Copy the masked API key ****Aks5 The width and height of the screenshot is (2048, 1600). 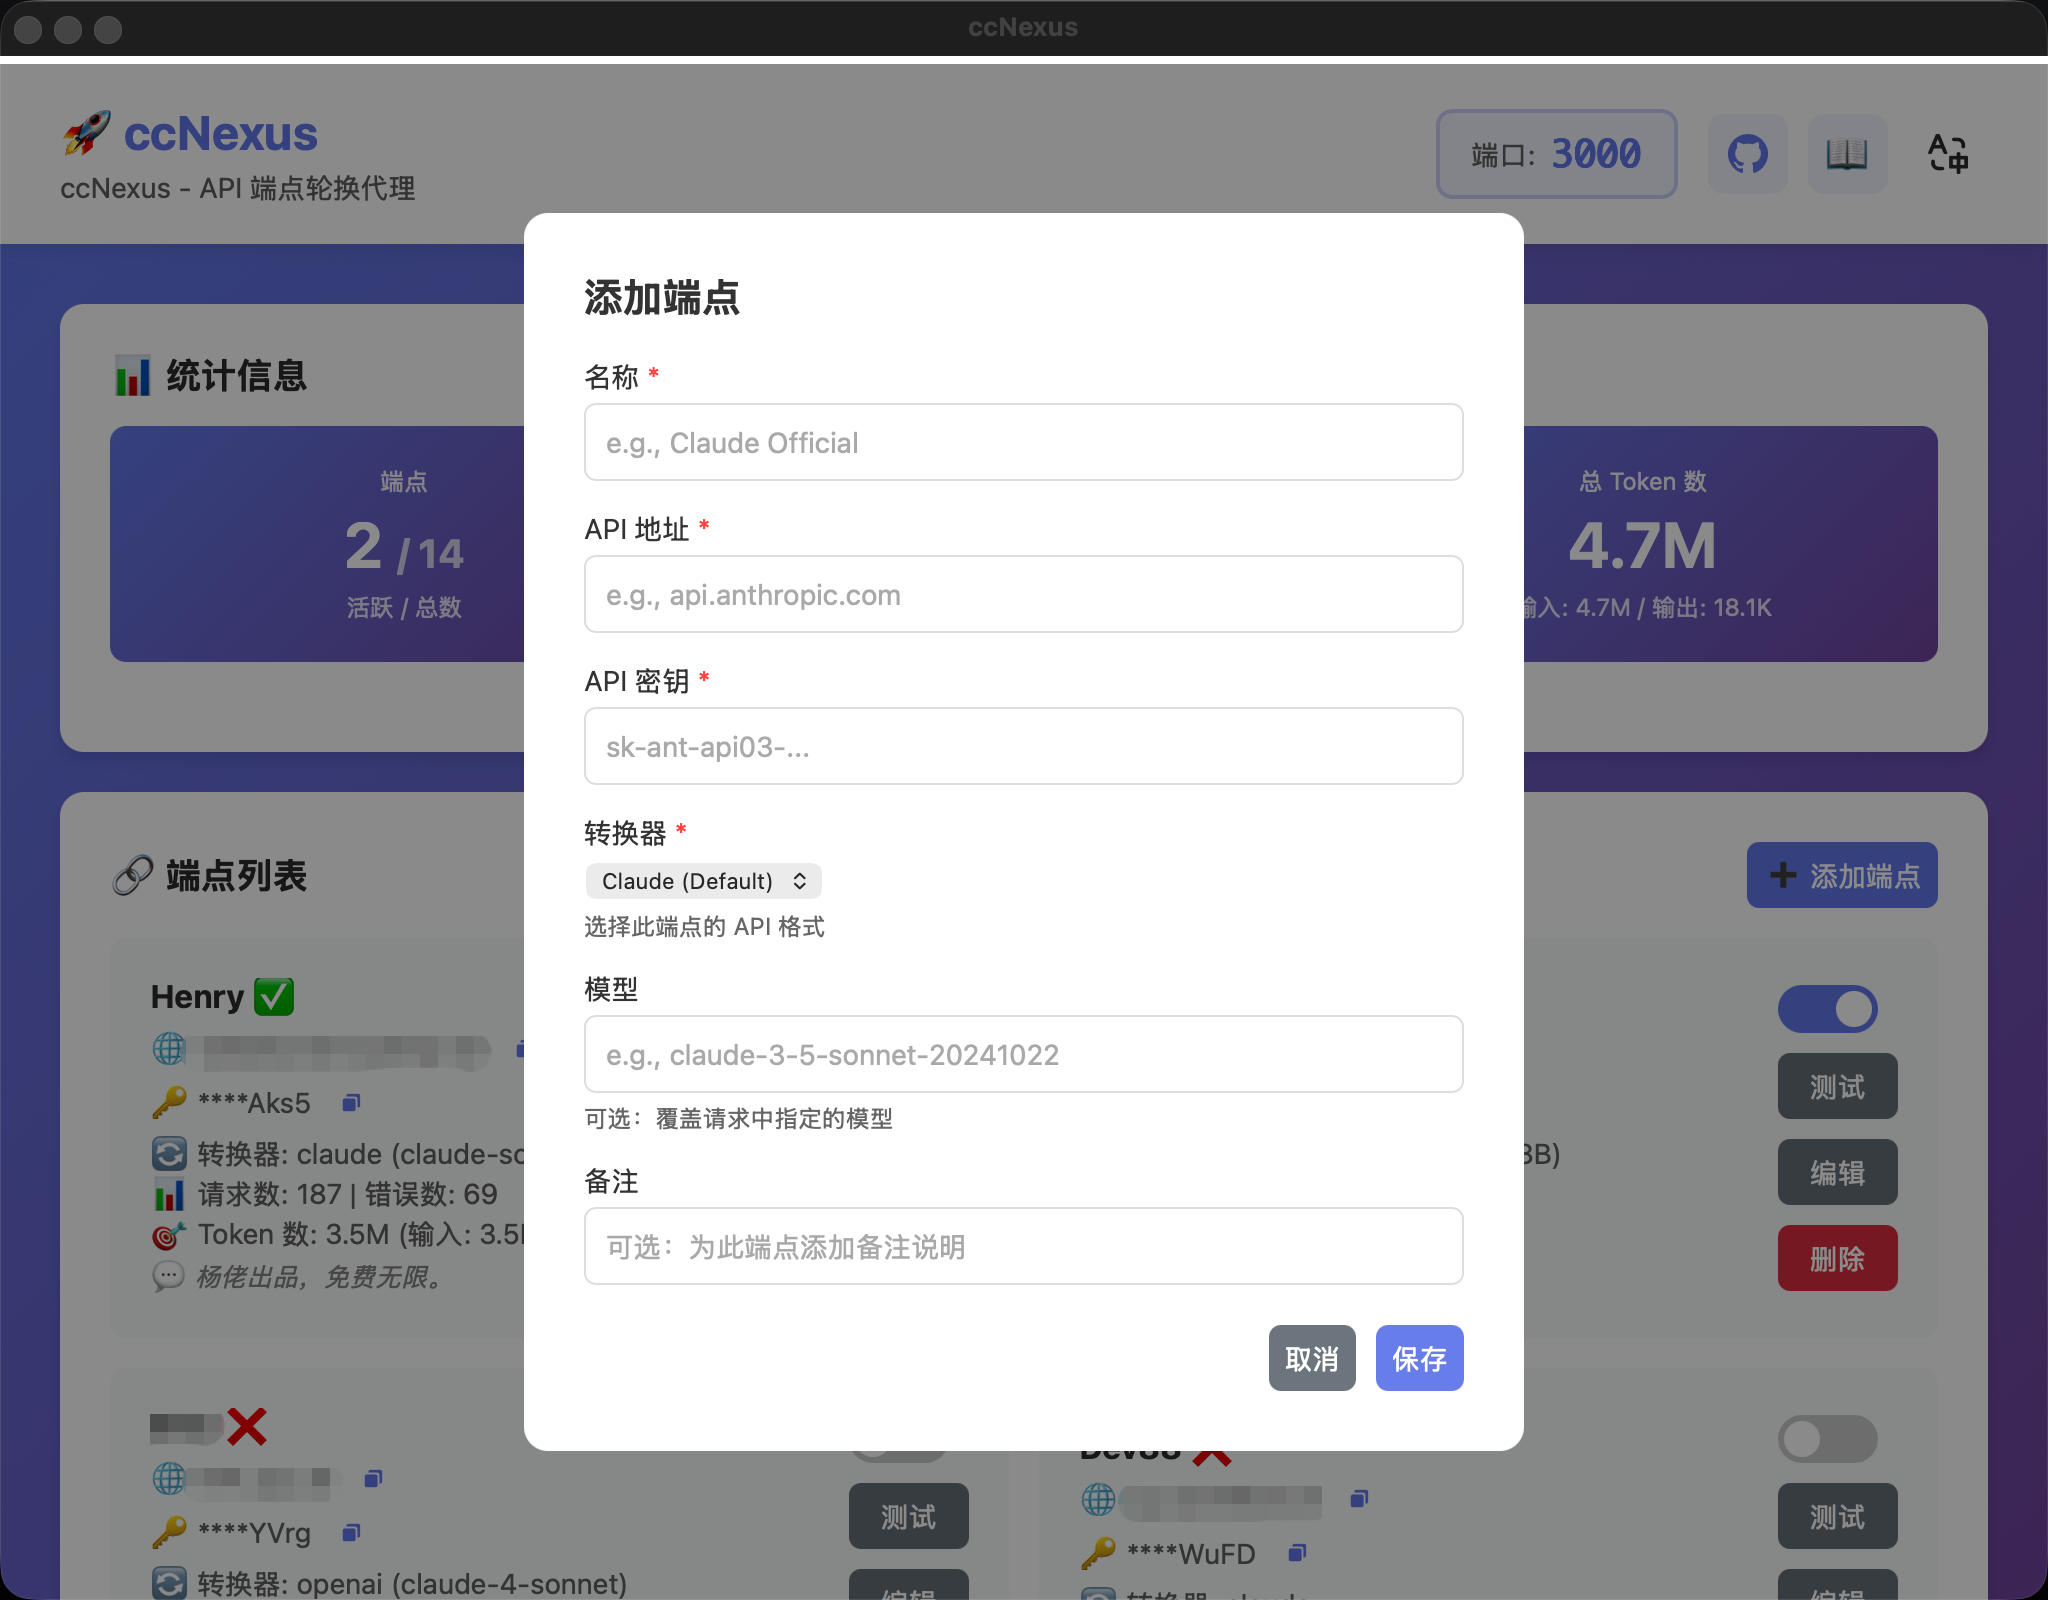tap(350, 1102)
